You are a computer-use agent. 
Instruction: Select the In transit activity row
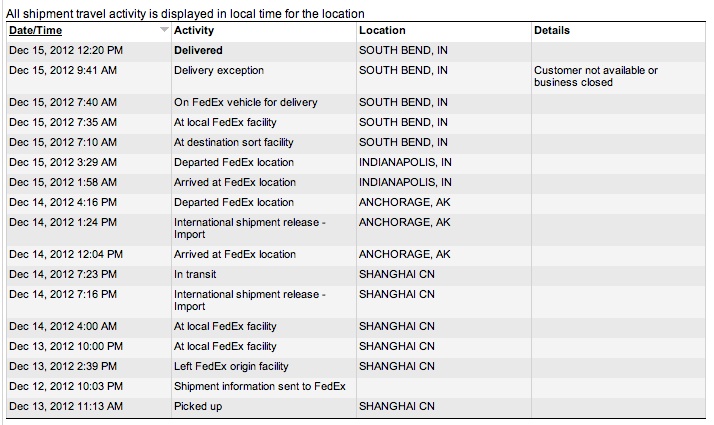pyautogui.click(x=356, y=275)
